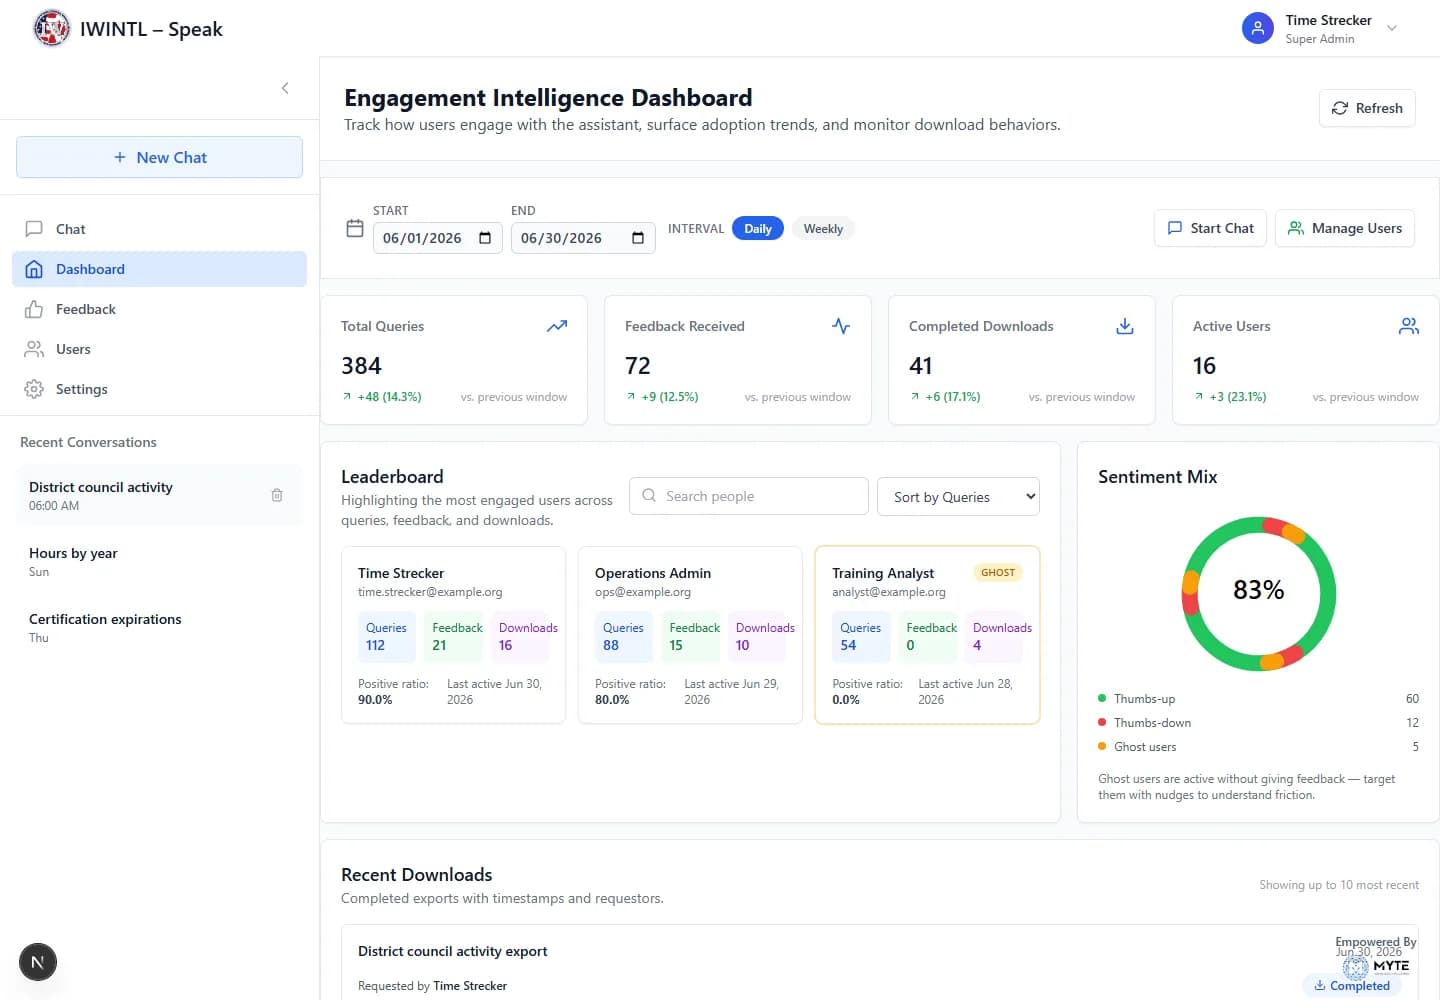Click the red Thumbs-down legend dot
Viewport: 1440px width, 1000px height.
pyautogui.click(x=1102, y=722)
